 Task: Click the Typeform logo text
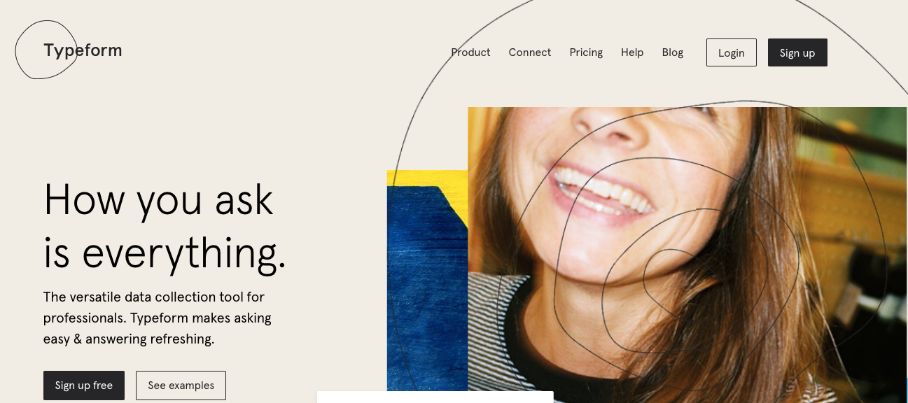pyautogui.click(x=83, y=50)
